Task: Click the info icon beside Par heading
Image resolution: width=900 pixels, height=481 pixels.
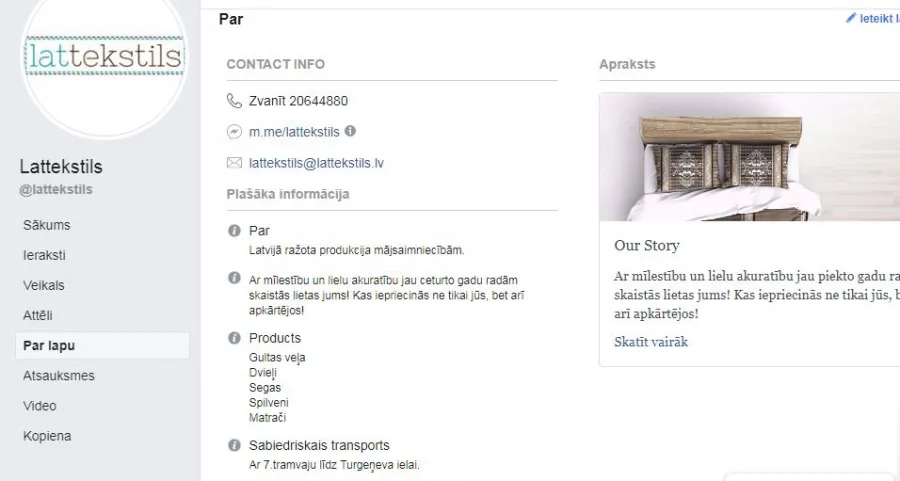Action: coord(234,231)
